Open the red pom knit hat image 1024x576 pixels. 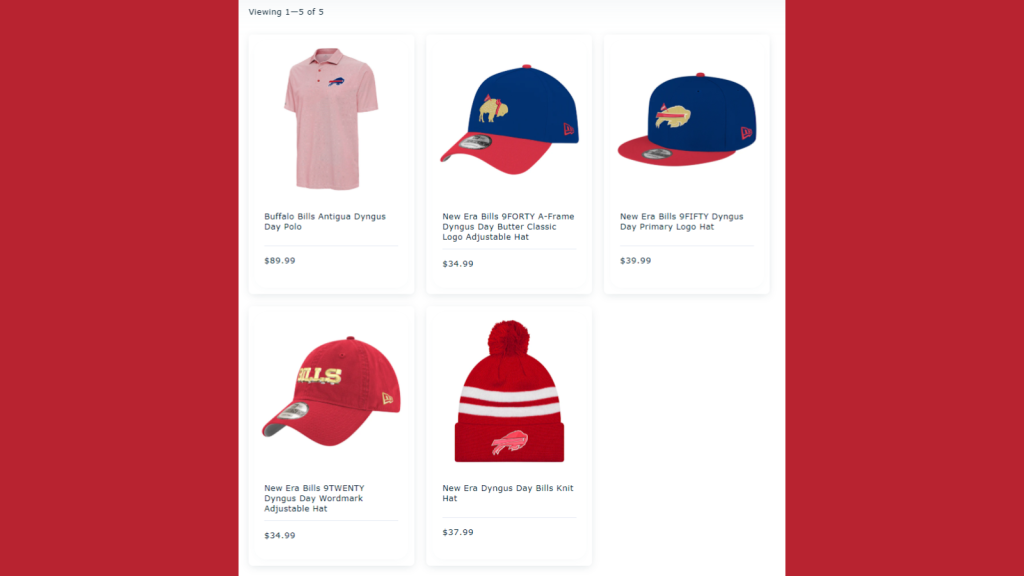509,391
